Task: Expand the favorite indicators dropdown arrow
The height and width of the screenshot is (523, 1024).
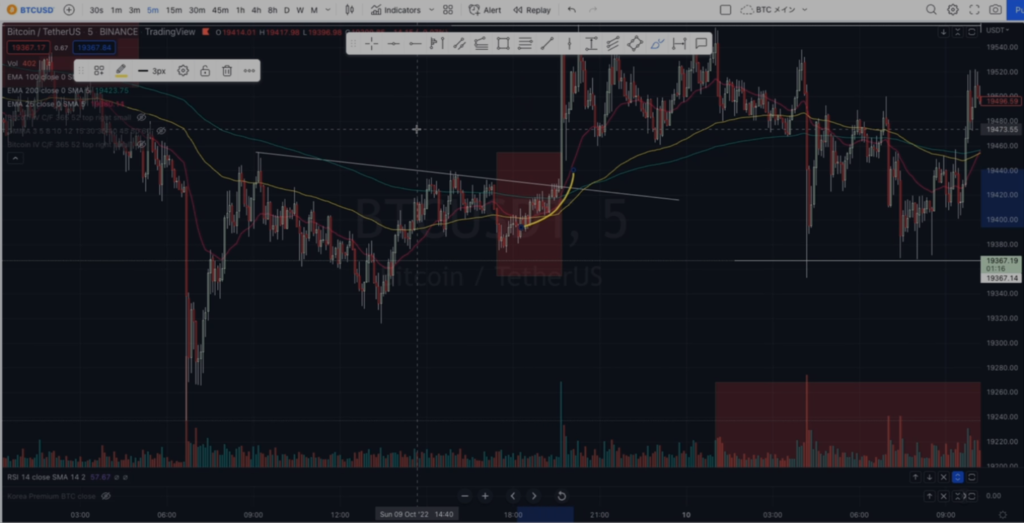Action: tap(431, 10)
